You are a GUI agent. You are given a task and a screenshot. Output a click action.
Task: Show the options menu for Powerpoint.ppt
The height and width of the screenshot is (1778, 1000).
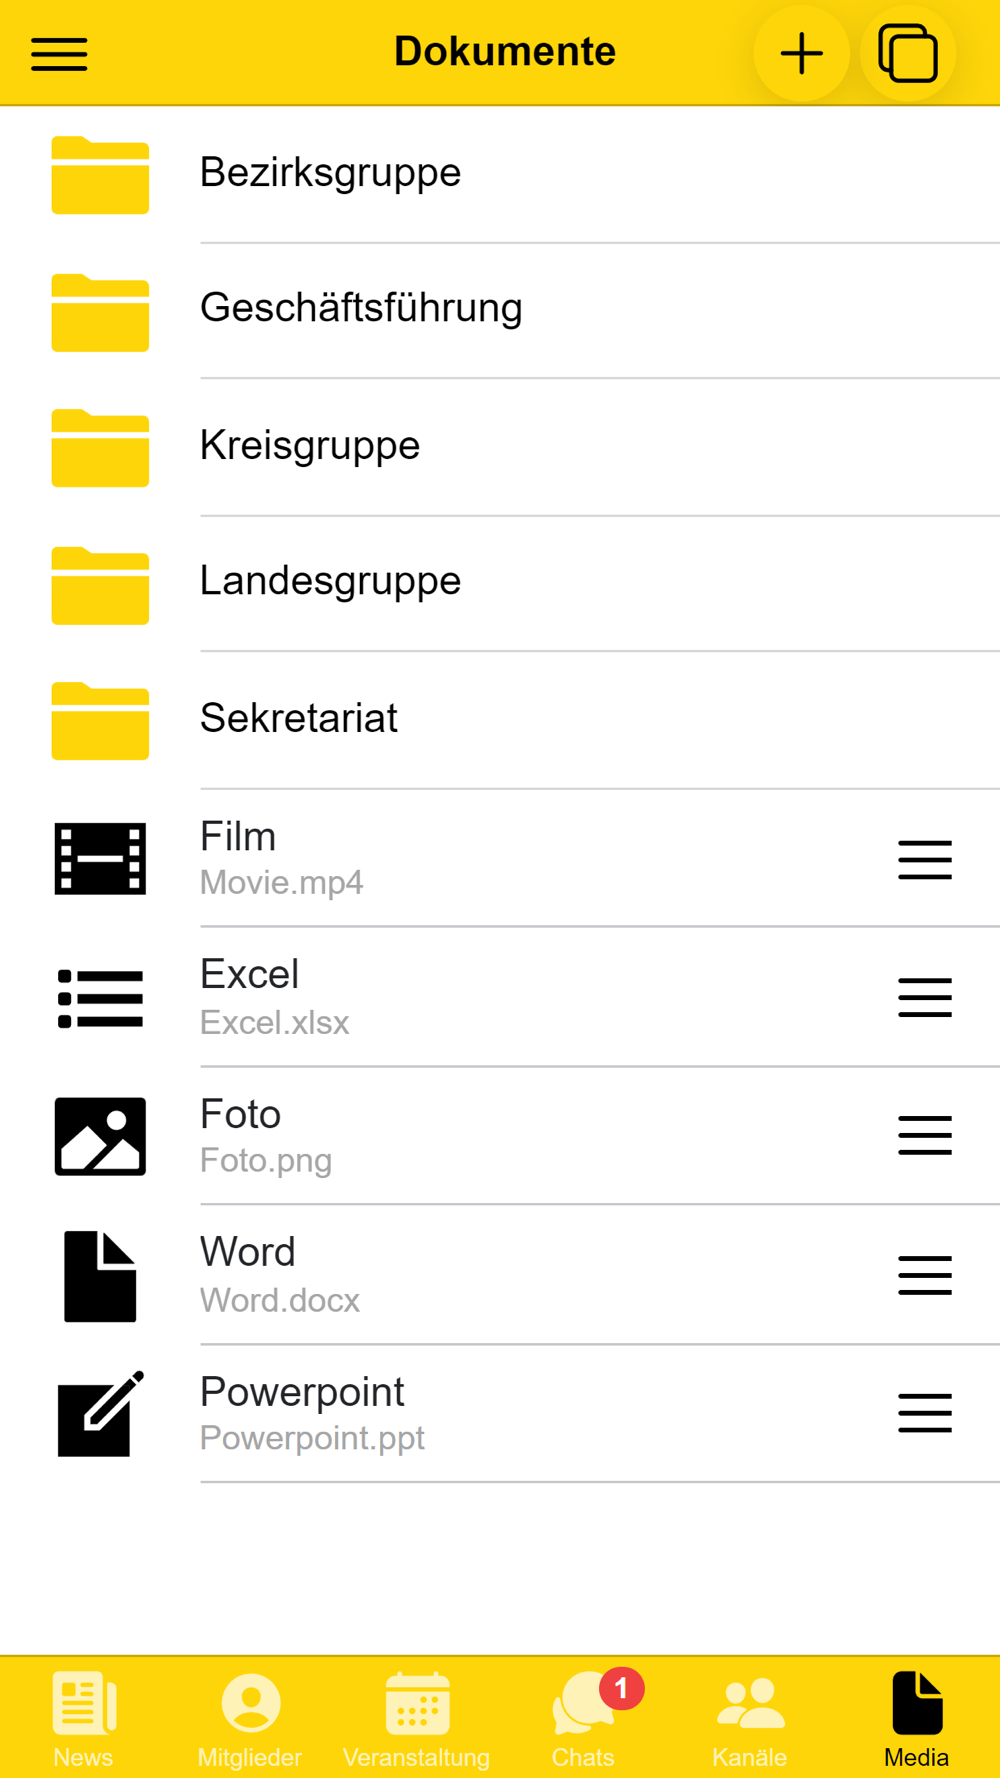[x=924, y=1413]
